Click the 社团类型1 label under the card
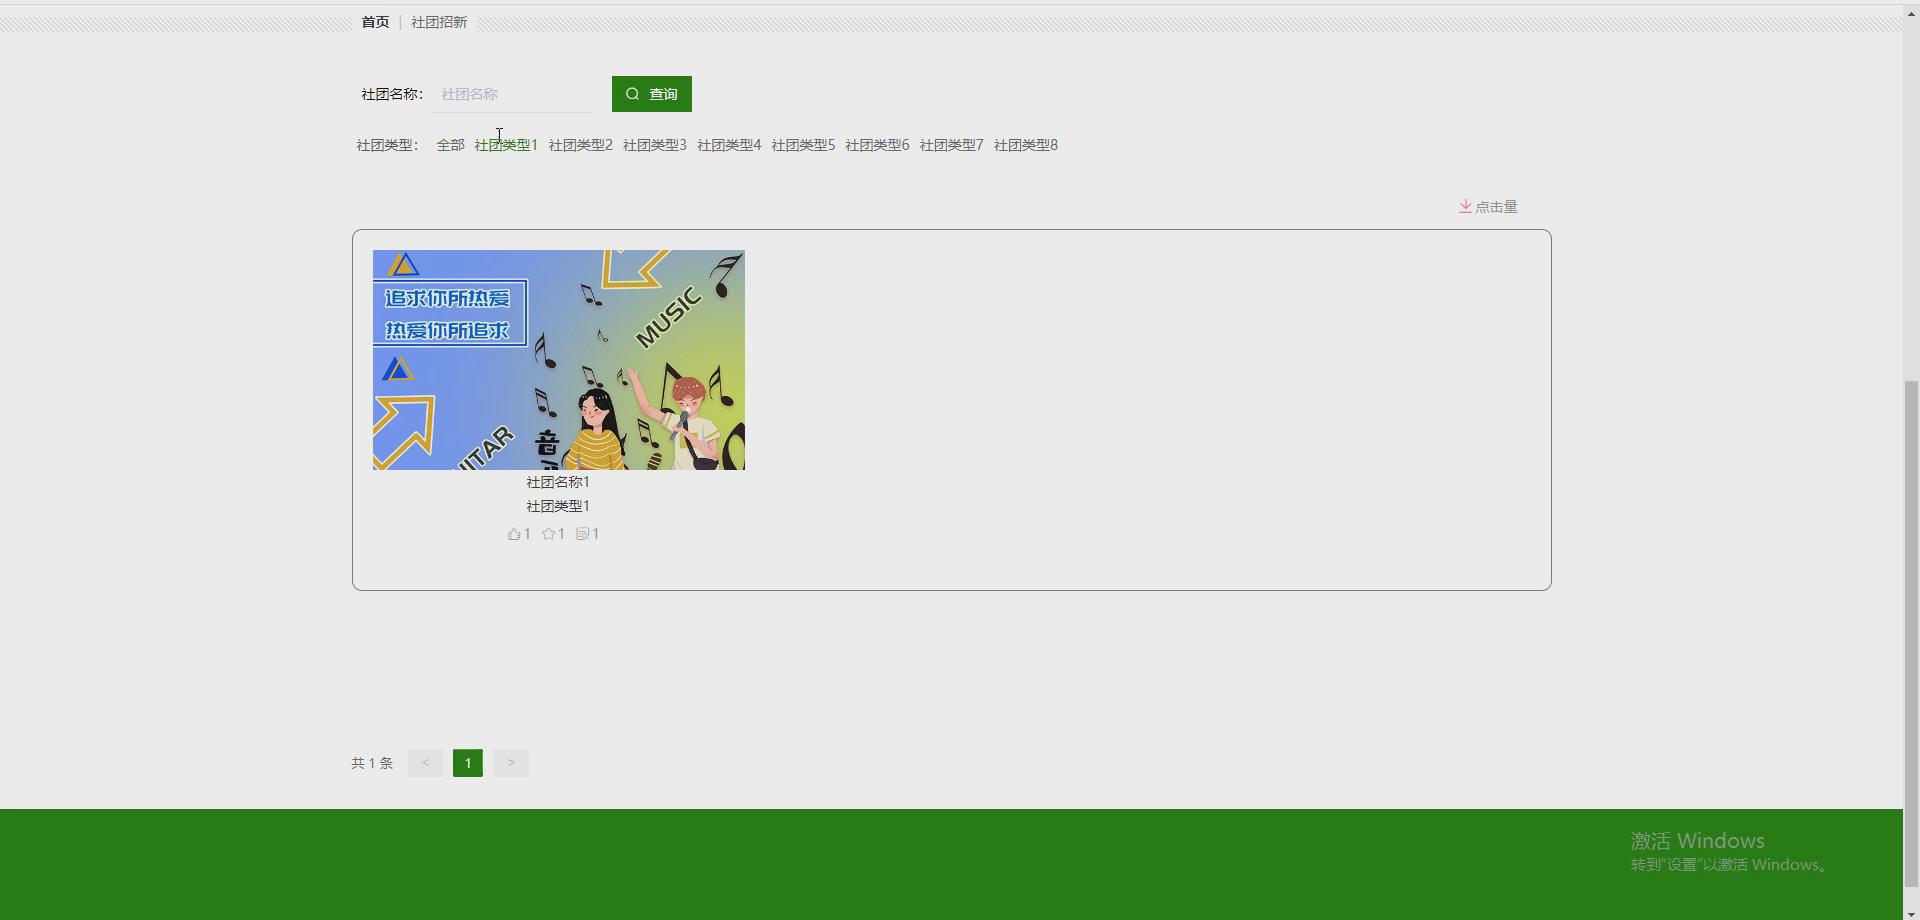Viewport: 1920px width, 920px height. (558, 506)
